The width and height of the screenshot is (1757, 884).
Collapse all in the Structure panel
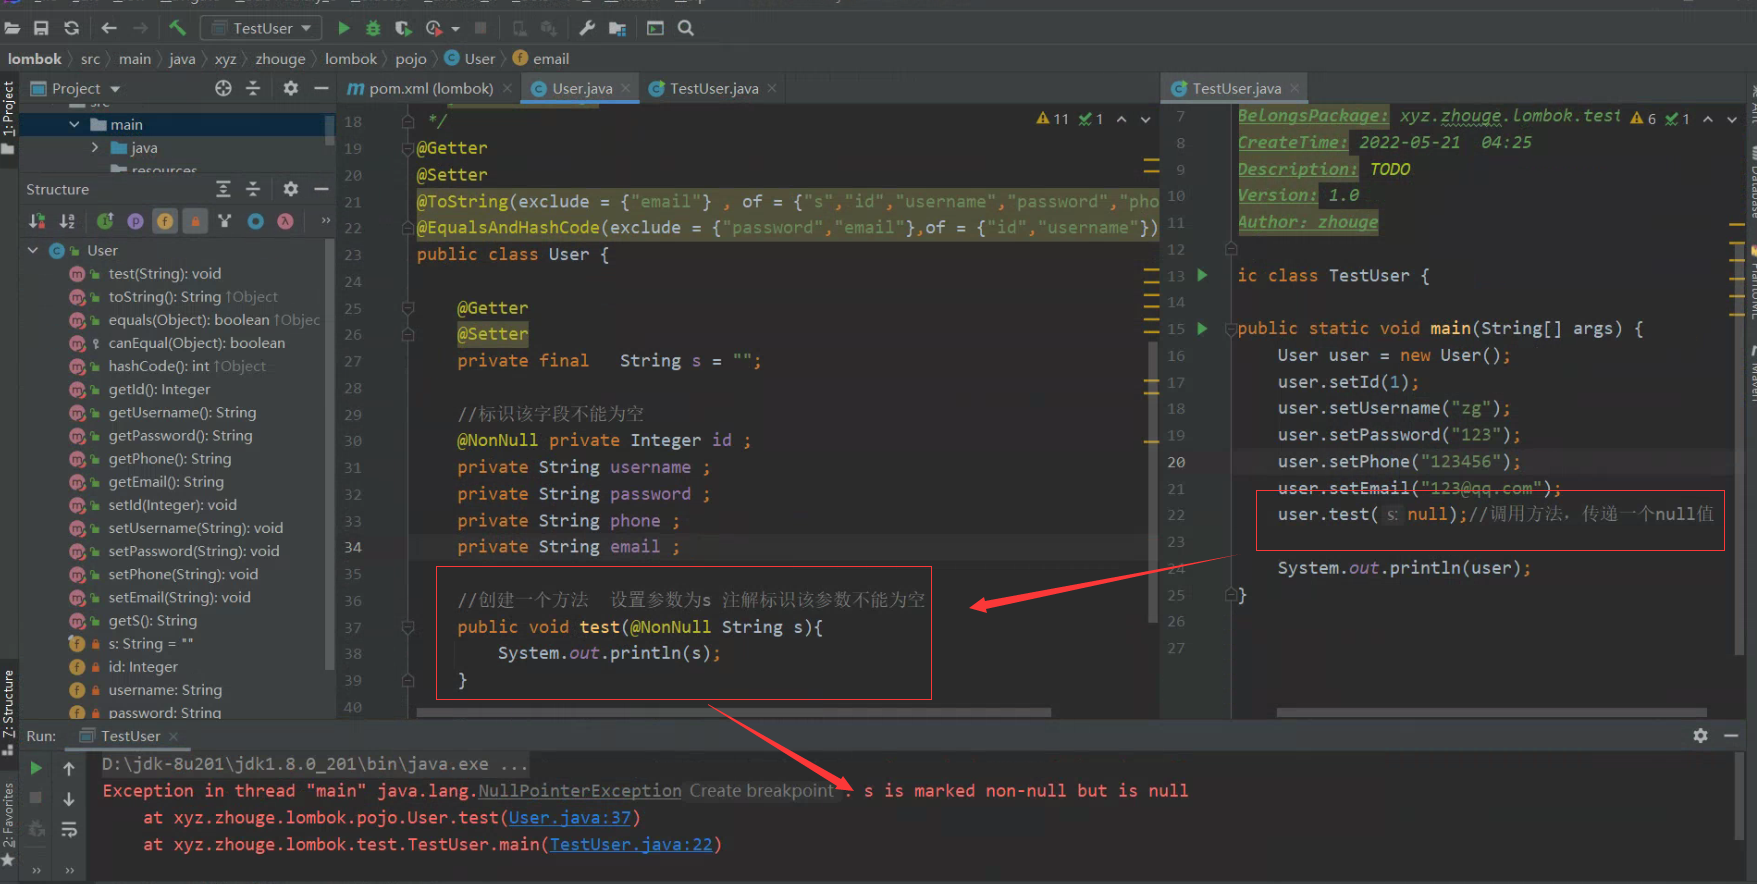point(253,189)
